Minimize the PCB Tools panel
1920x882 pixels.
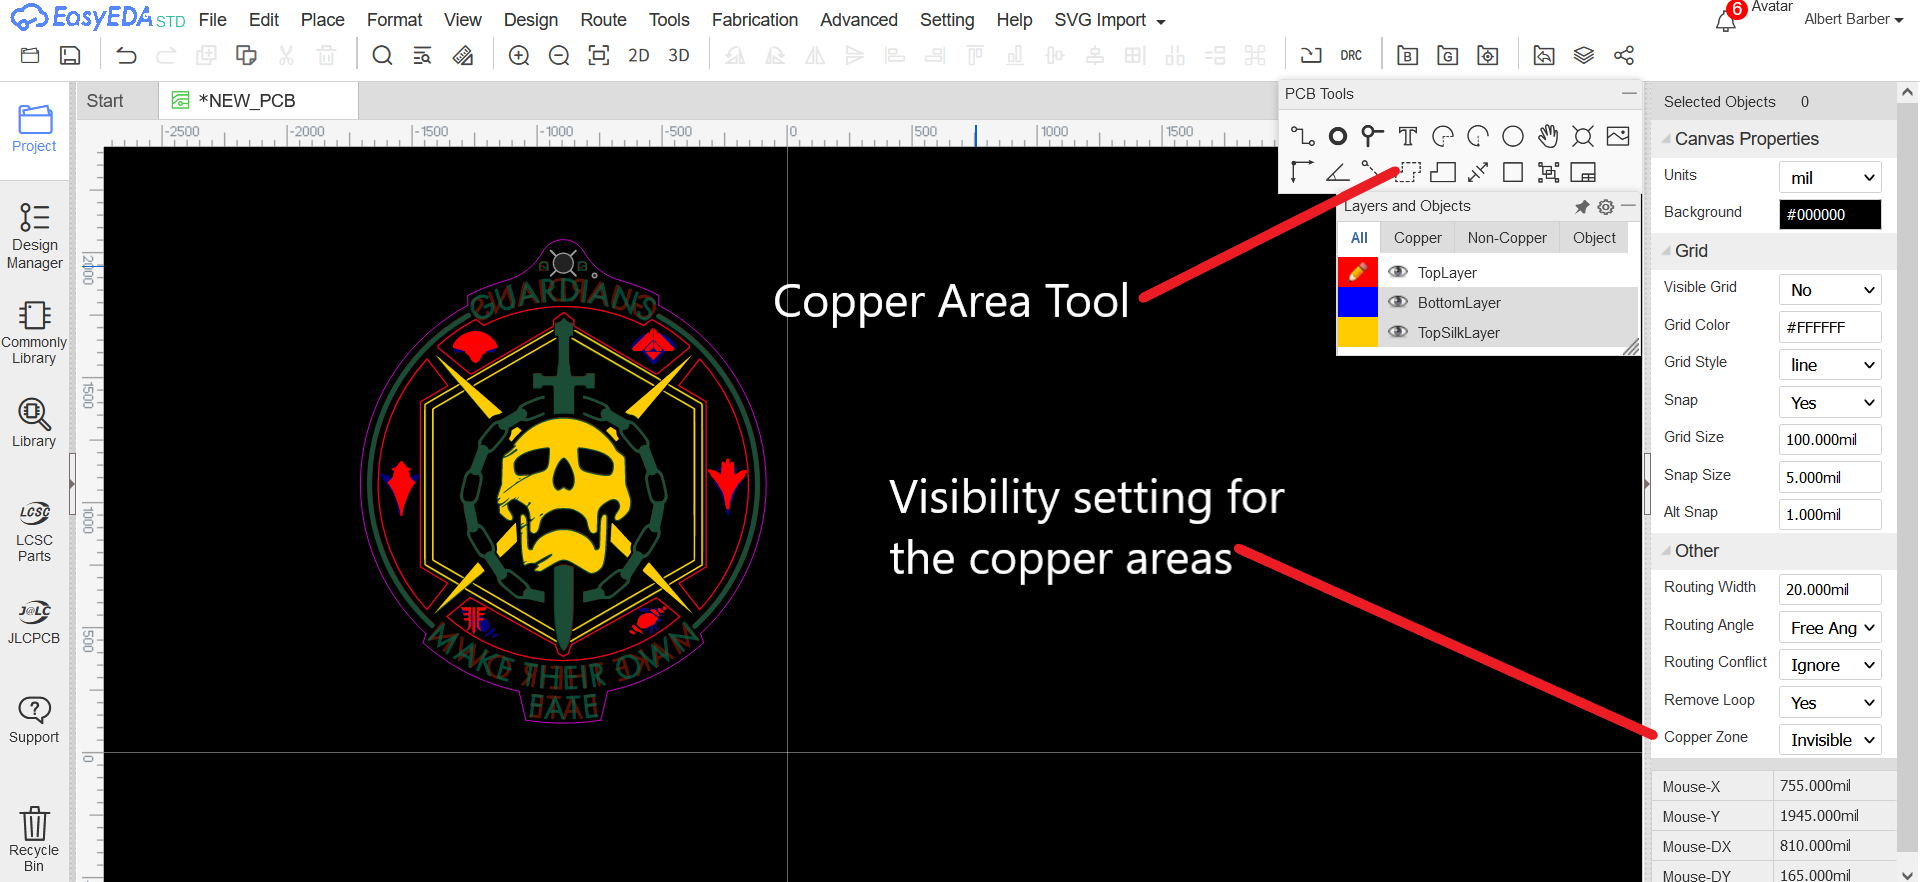[x=1629, y=93]
